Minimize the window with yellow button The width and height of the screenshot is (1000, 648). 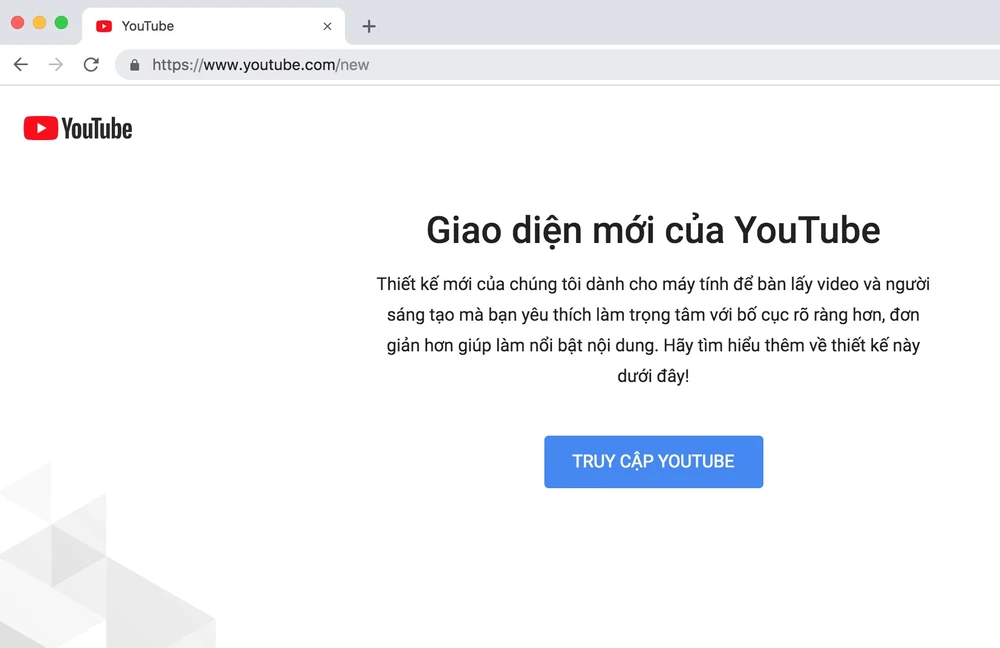click(40, 22)
